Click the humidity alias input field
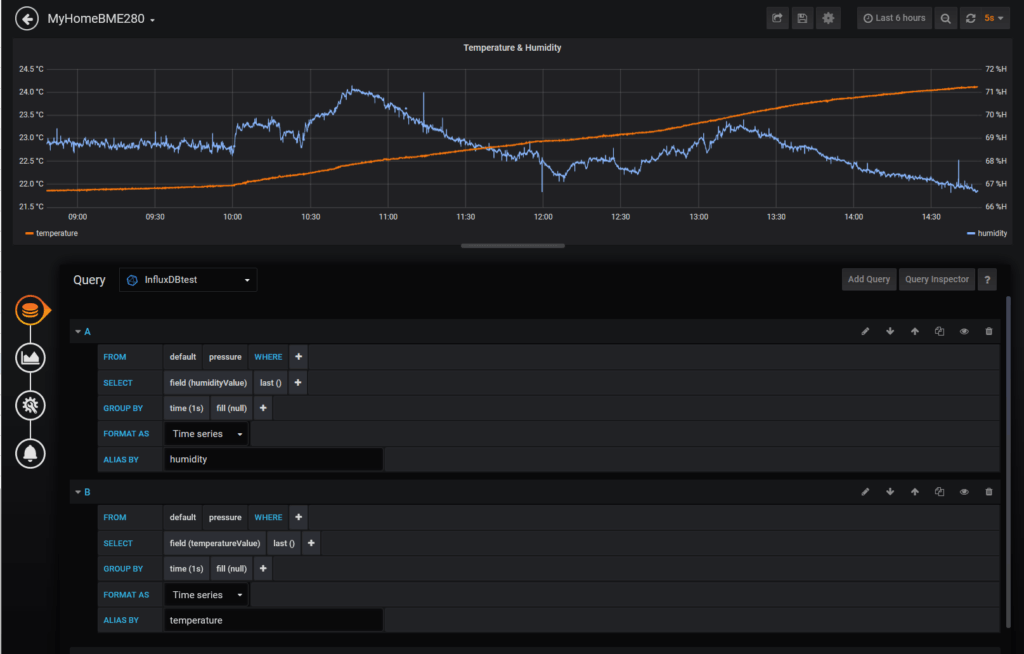This screenshot has width=1024, height=654. pyautogui.click(x=273, y=459)
